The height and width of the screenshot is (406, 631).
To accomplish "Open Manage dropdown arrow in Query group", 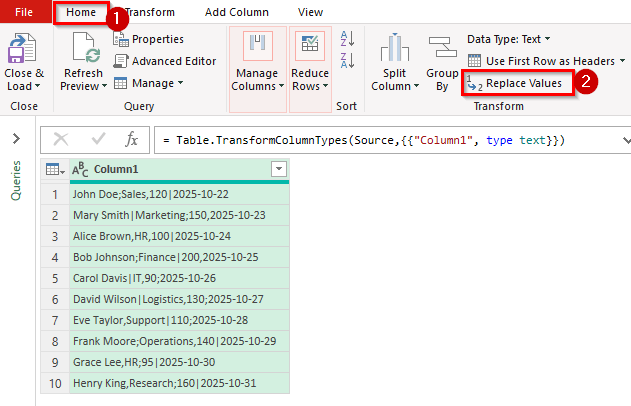I will 180,83.
